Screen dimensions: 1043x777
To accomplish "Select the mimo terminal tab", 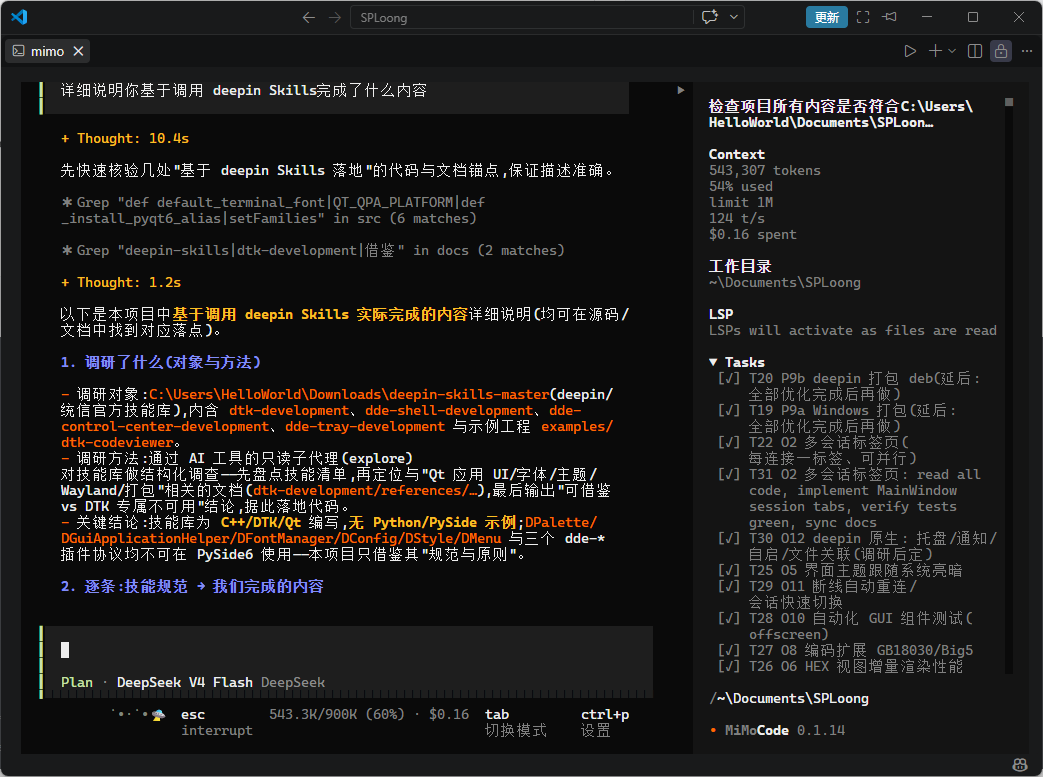I will [47, 51].
